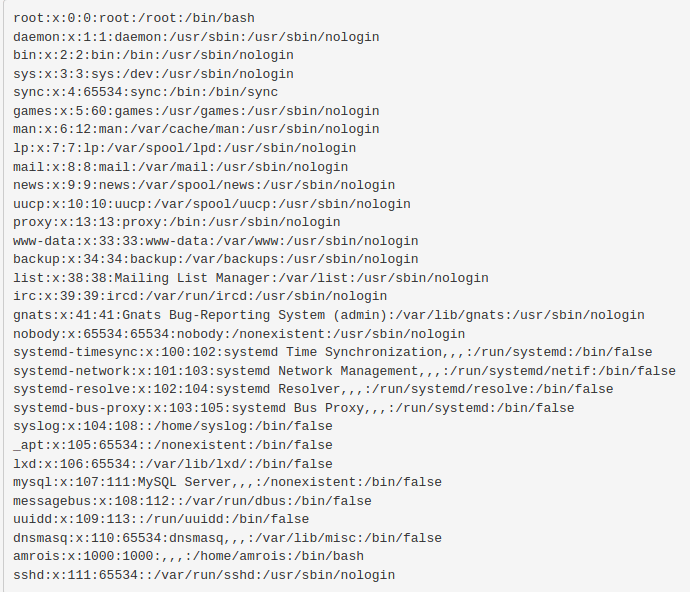
Task: Click the www-data account line
Action: point(215,241)
